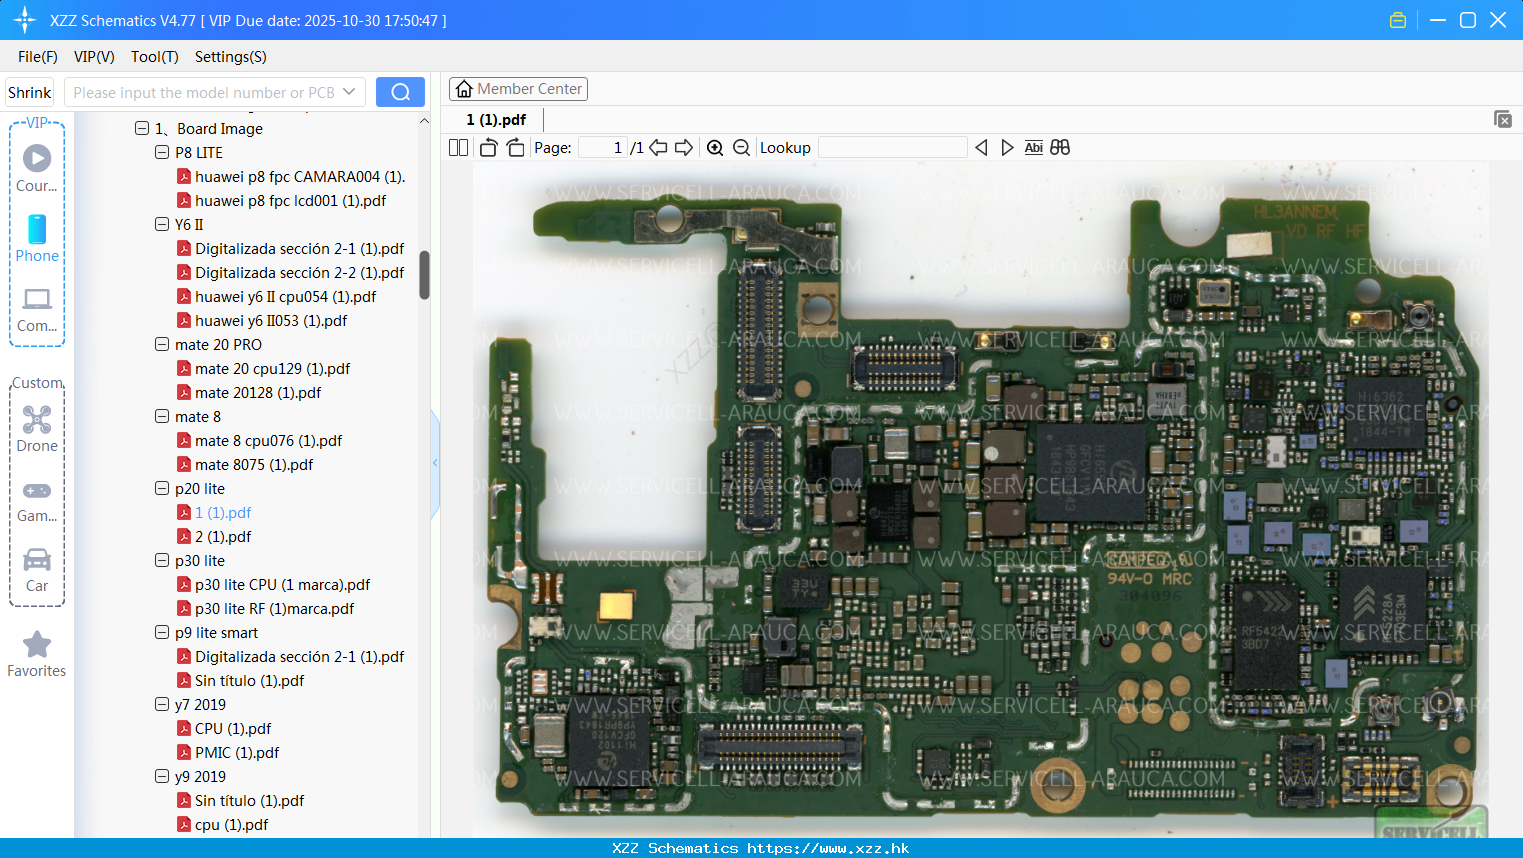Open mate 8 cpu076 (1).pdf
The height and width of the screenshot is (858, 1523).
268,440
